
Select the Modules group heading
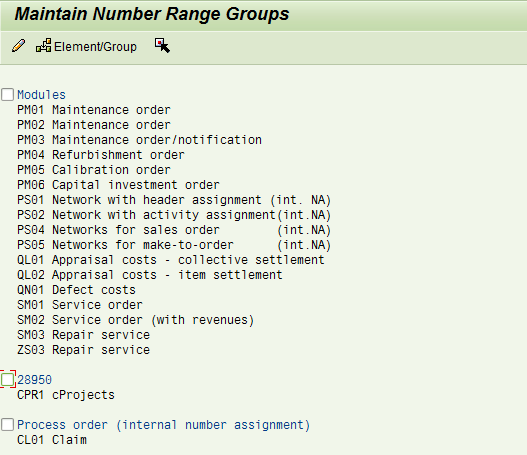[41, 95]
